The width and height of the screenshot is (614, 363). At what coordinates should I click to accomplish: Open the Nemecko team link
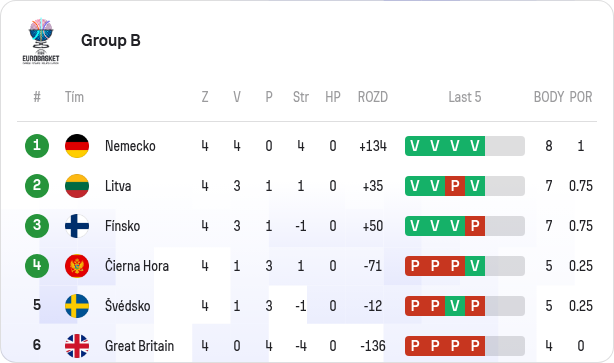[x=130, y=146]
